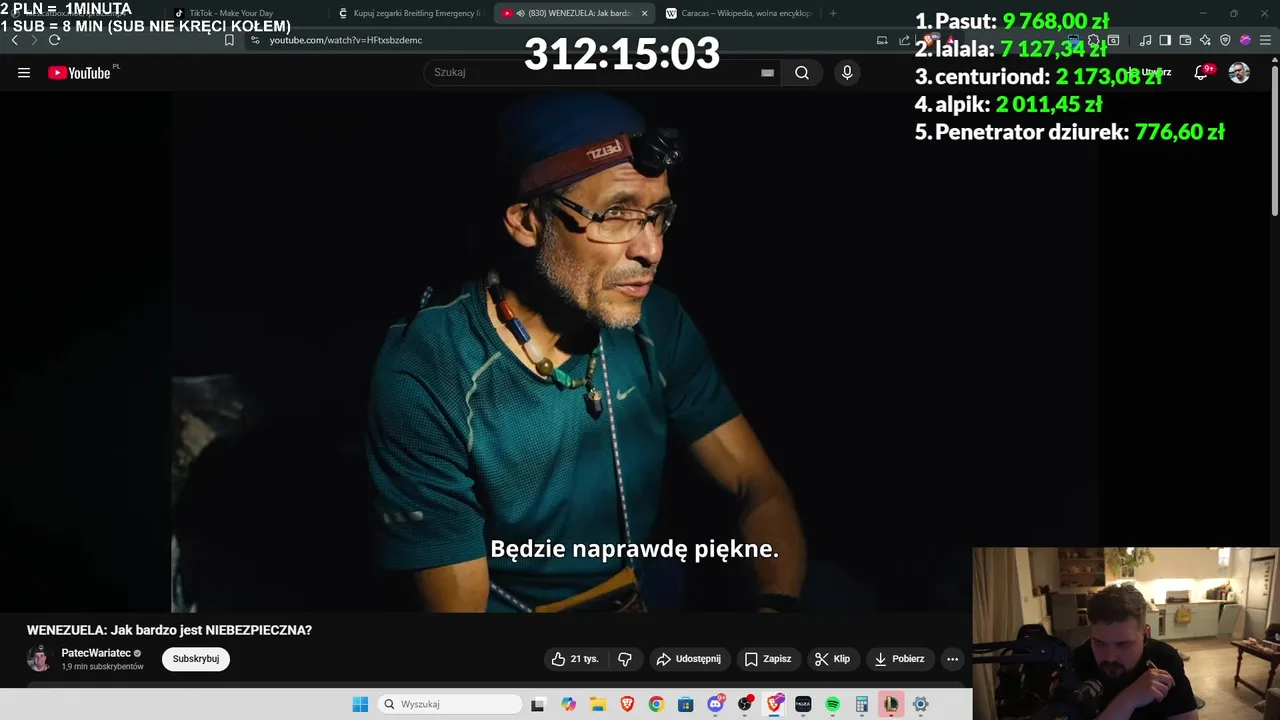The height and width of the screenshot is (720, 1280).
Task: Open Calculator from the taskbar
Action: [x=861, y=704]
